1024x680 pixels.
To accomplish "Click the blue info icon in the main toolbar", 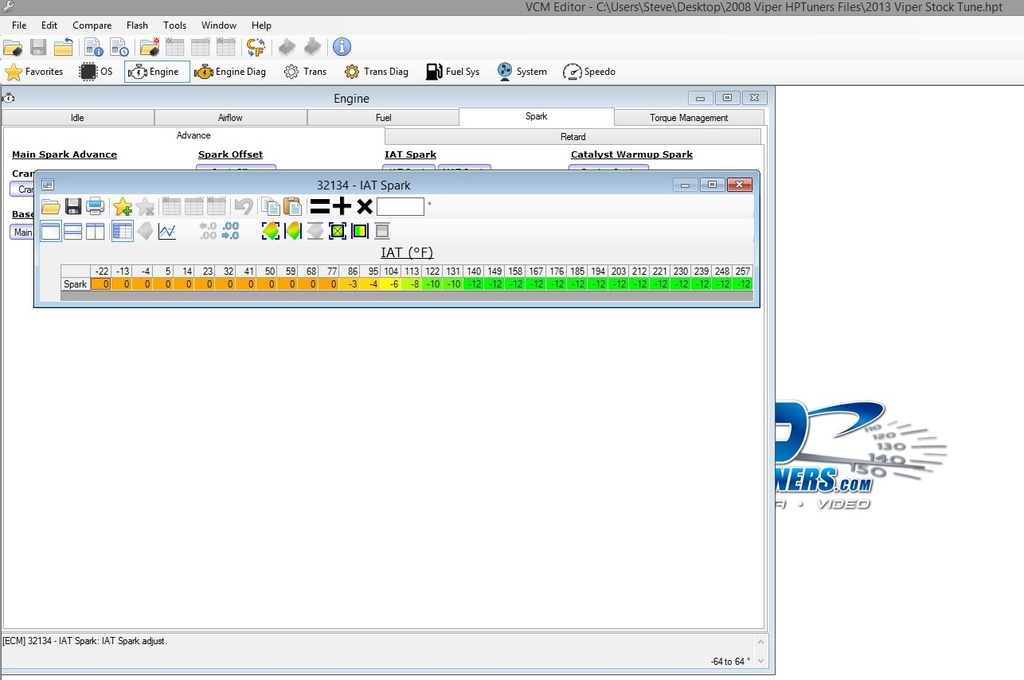I will click(x=342, y=47).
